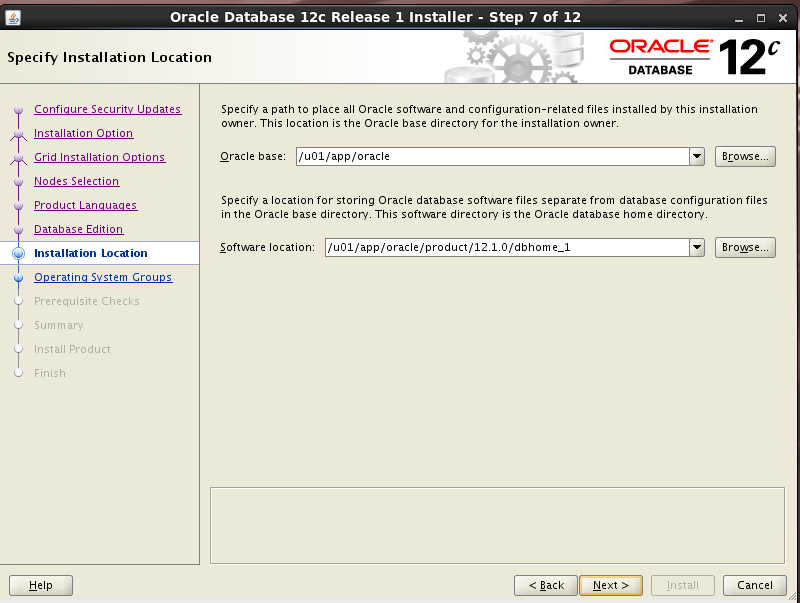Go Back to previous step
The width and height of the screenshot is (800, 603).
546,585
